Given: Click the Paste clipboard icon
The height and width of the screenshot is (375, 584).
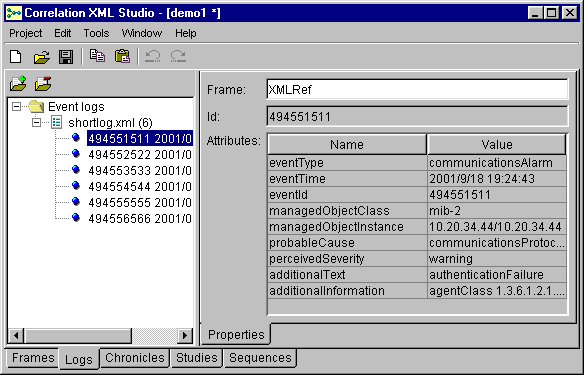Looking at the screenshot, I should 122,56.
